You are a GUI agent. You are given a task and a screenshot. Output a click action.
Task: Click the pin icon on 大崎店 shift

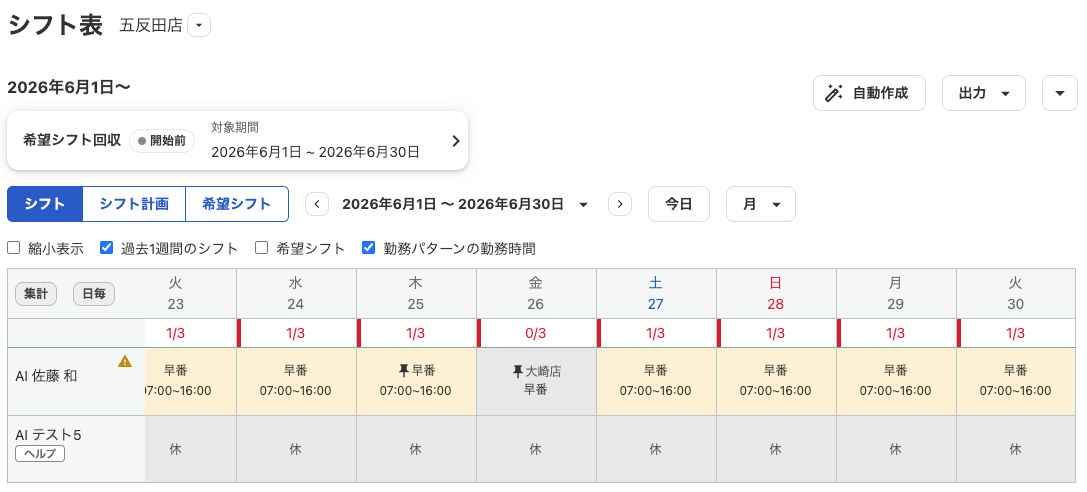517,371
